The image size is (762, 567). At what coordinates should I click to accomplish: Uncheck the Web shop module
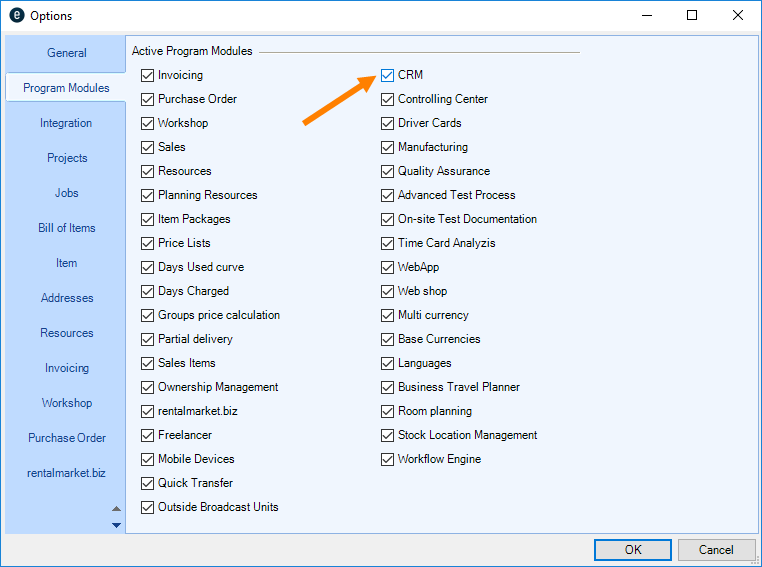click(388, 291)
